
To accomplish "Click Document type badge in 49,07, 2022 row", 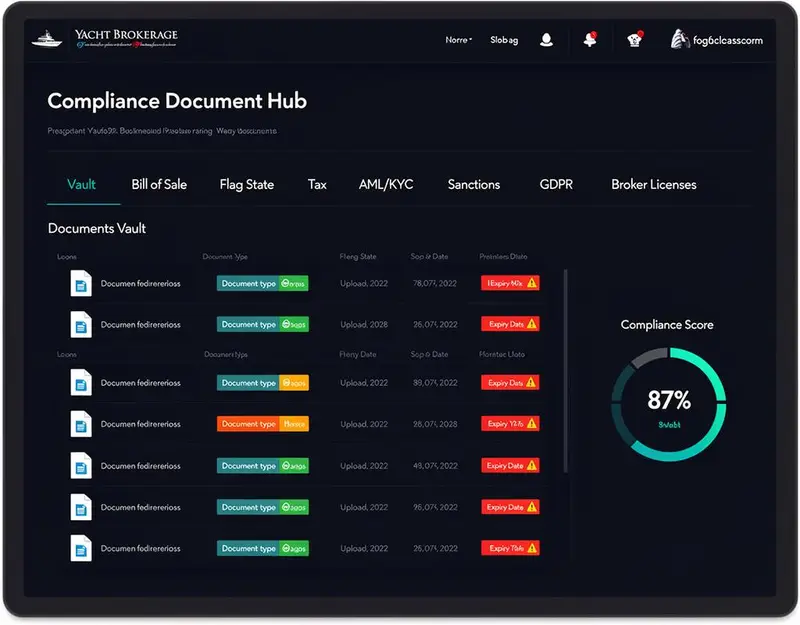I will tap(262, 465).
